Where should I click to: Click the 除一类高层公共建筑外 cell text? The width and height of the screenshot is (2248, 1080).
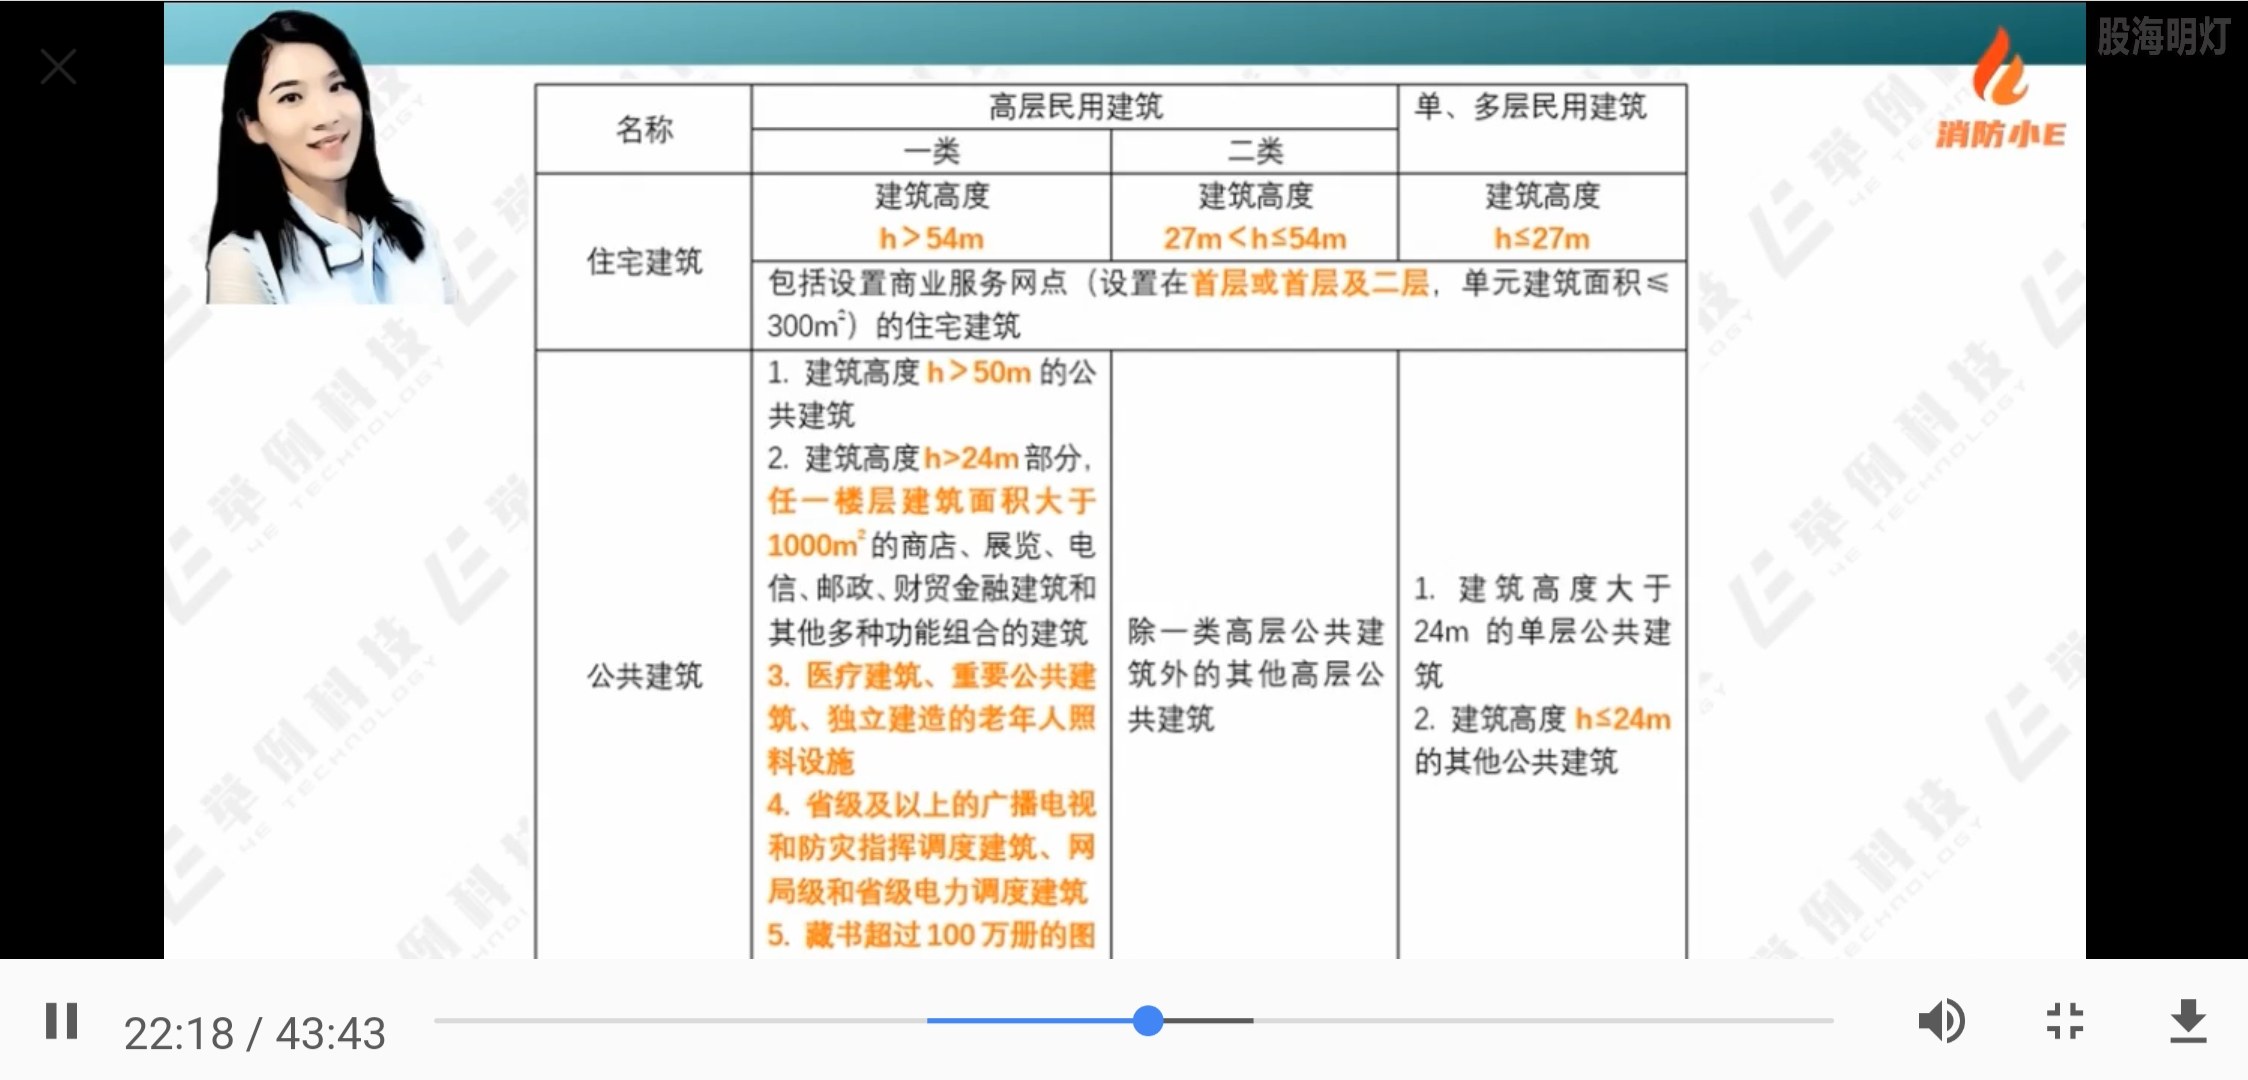(x=1255, y=675)
